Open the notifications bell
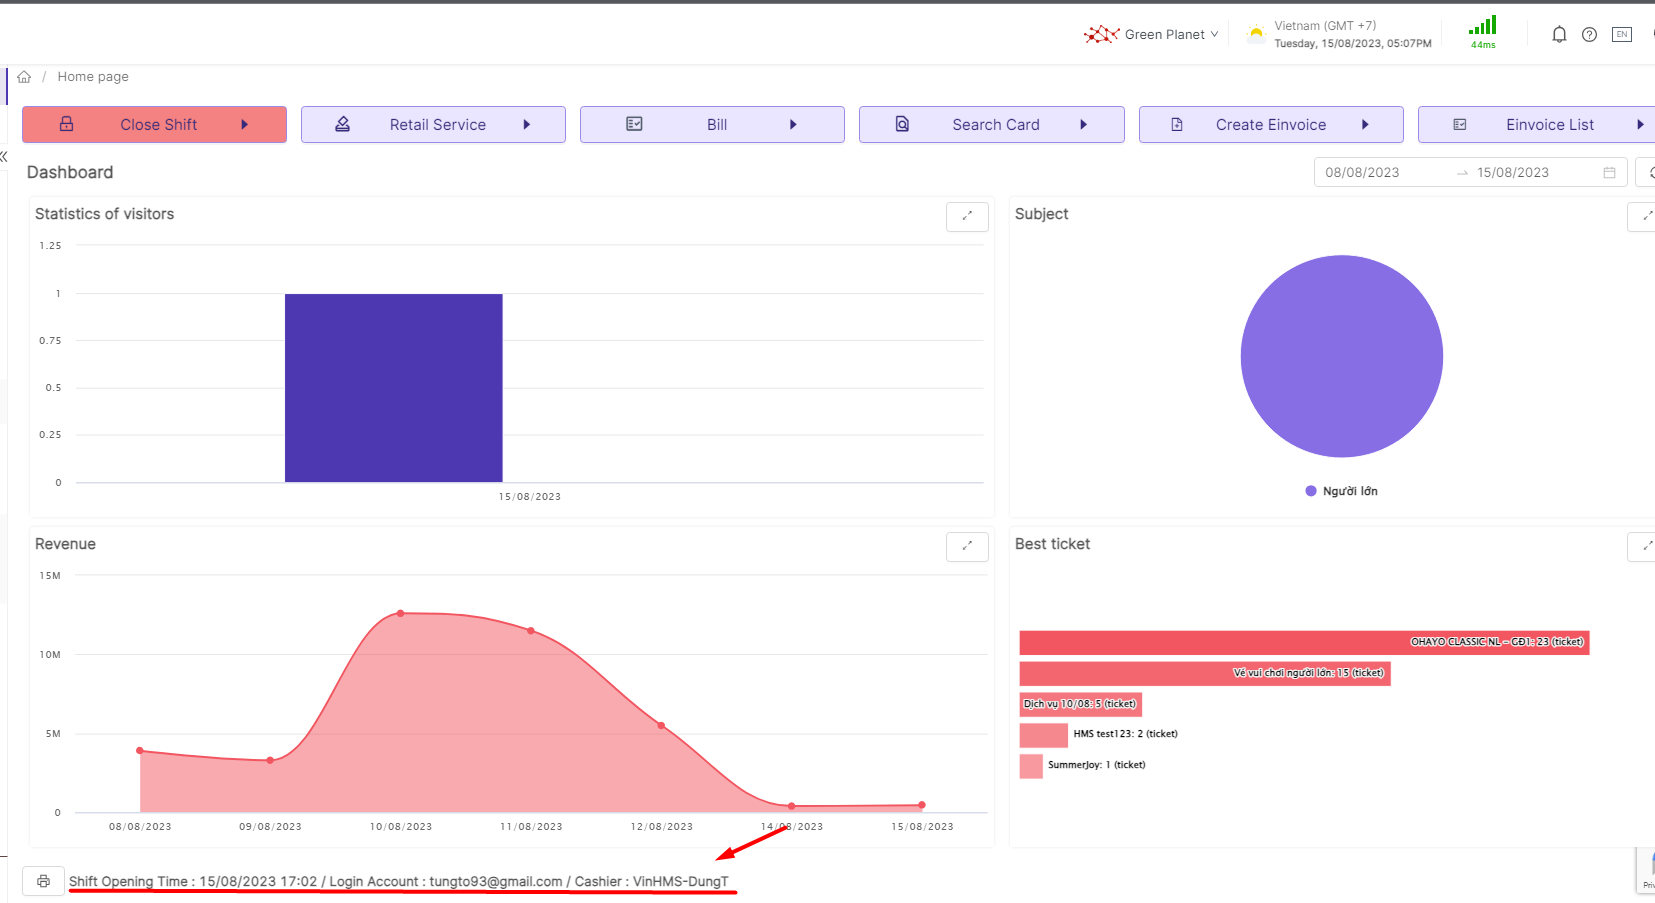Image resolution: width=1655 pixels, height=903 pixels. (x=1558, y=35)
